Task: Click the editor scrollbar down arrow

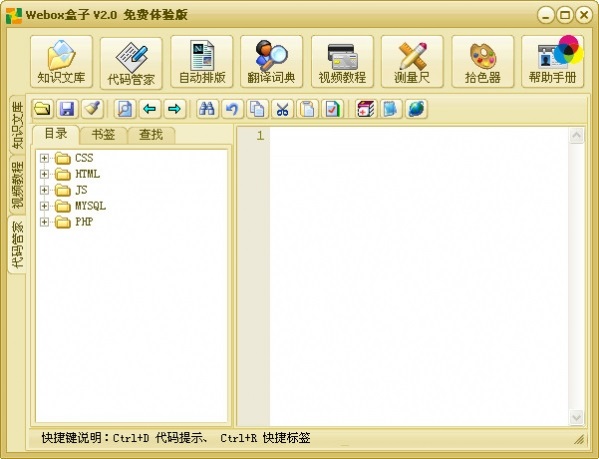Action: (x=576, y=417)
